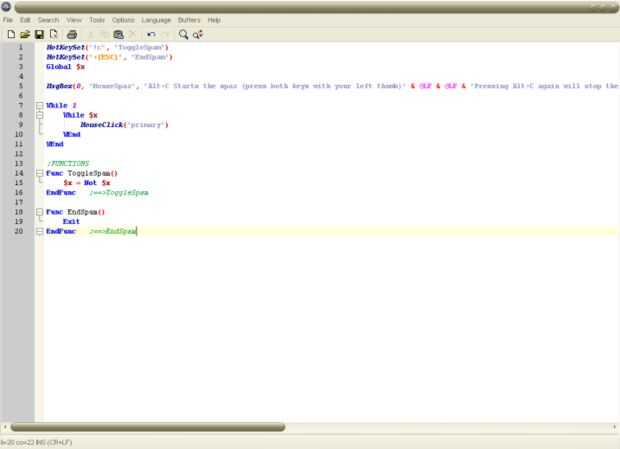Select line number 12 in the margin

point(19,154)
